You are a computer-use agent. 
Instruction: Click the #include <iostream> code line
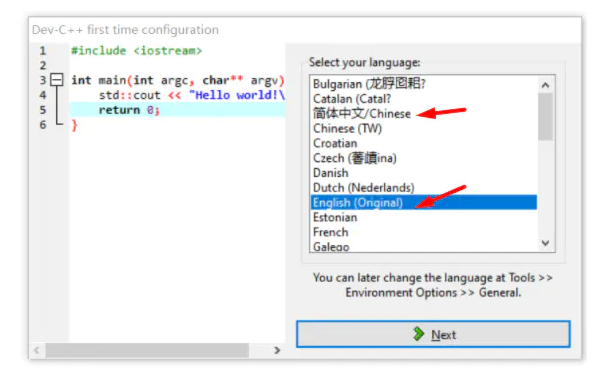tap(137, 51)
